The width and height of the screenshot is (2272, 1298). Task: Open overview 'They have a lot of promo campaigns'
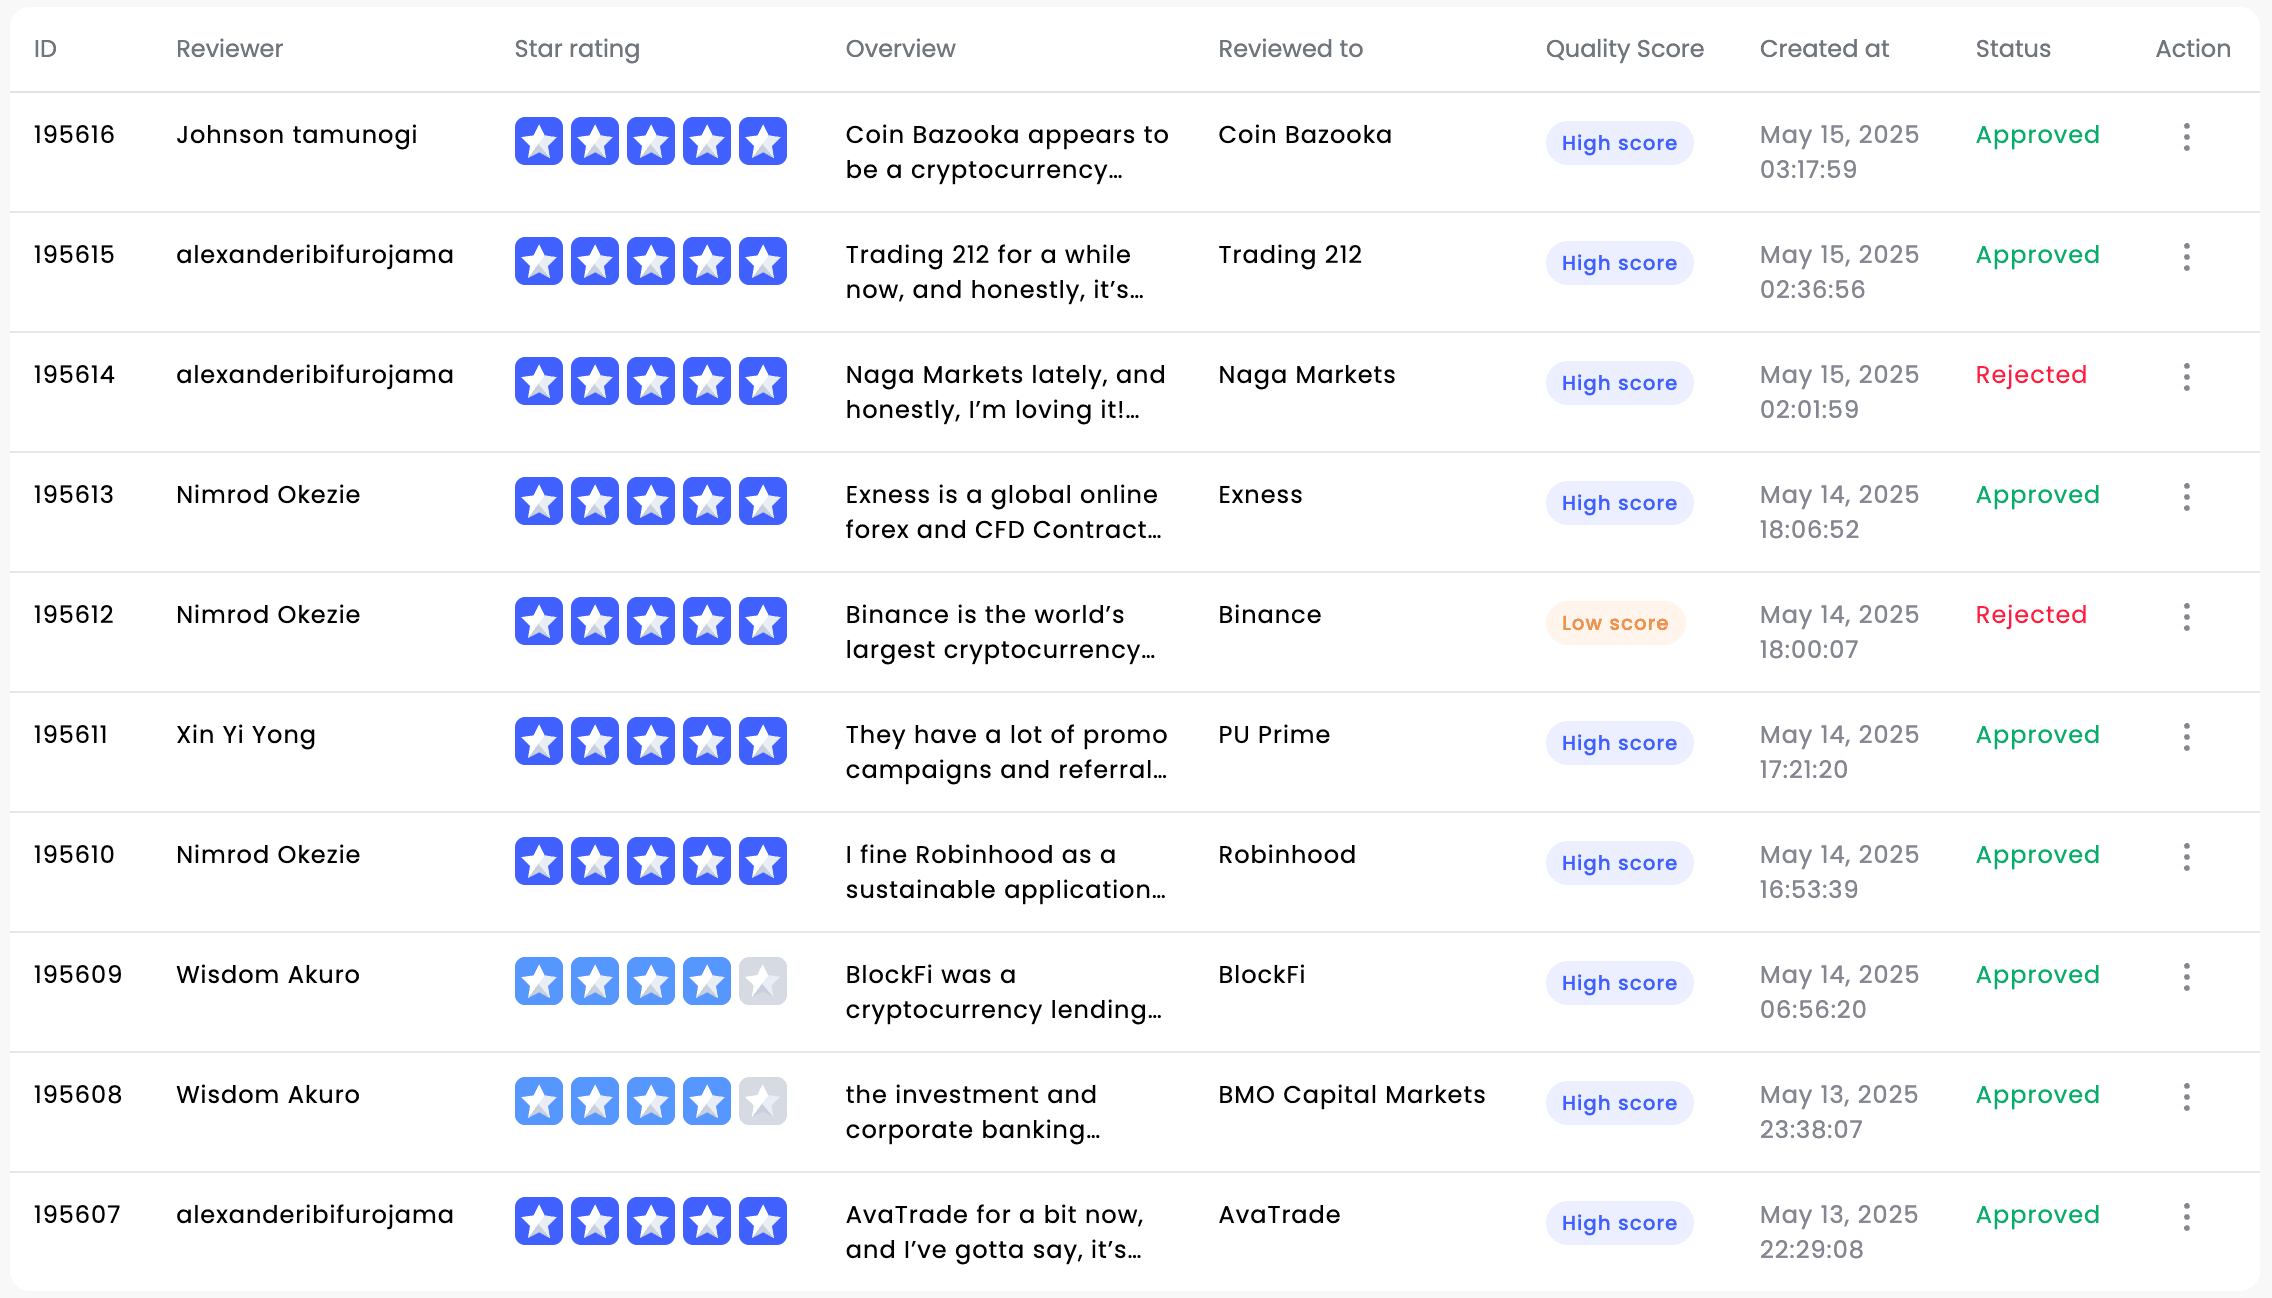1006,752
